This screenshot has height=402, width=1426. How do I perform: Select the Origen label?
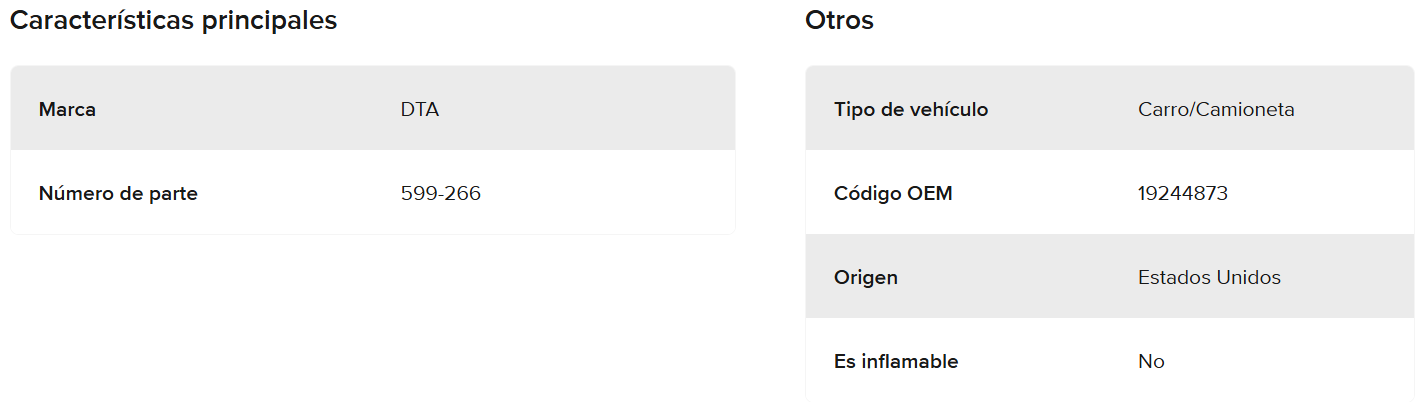click(866, 277)
